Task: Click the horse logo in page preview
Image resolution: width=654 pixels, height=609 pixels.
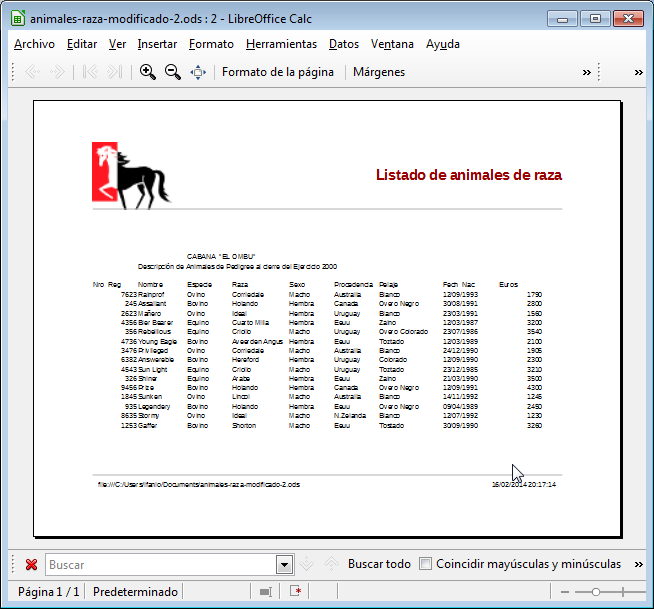Action: [x=131, y=175]
